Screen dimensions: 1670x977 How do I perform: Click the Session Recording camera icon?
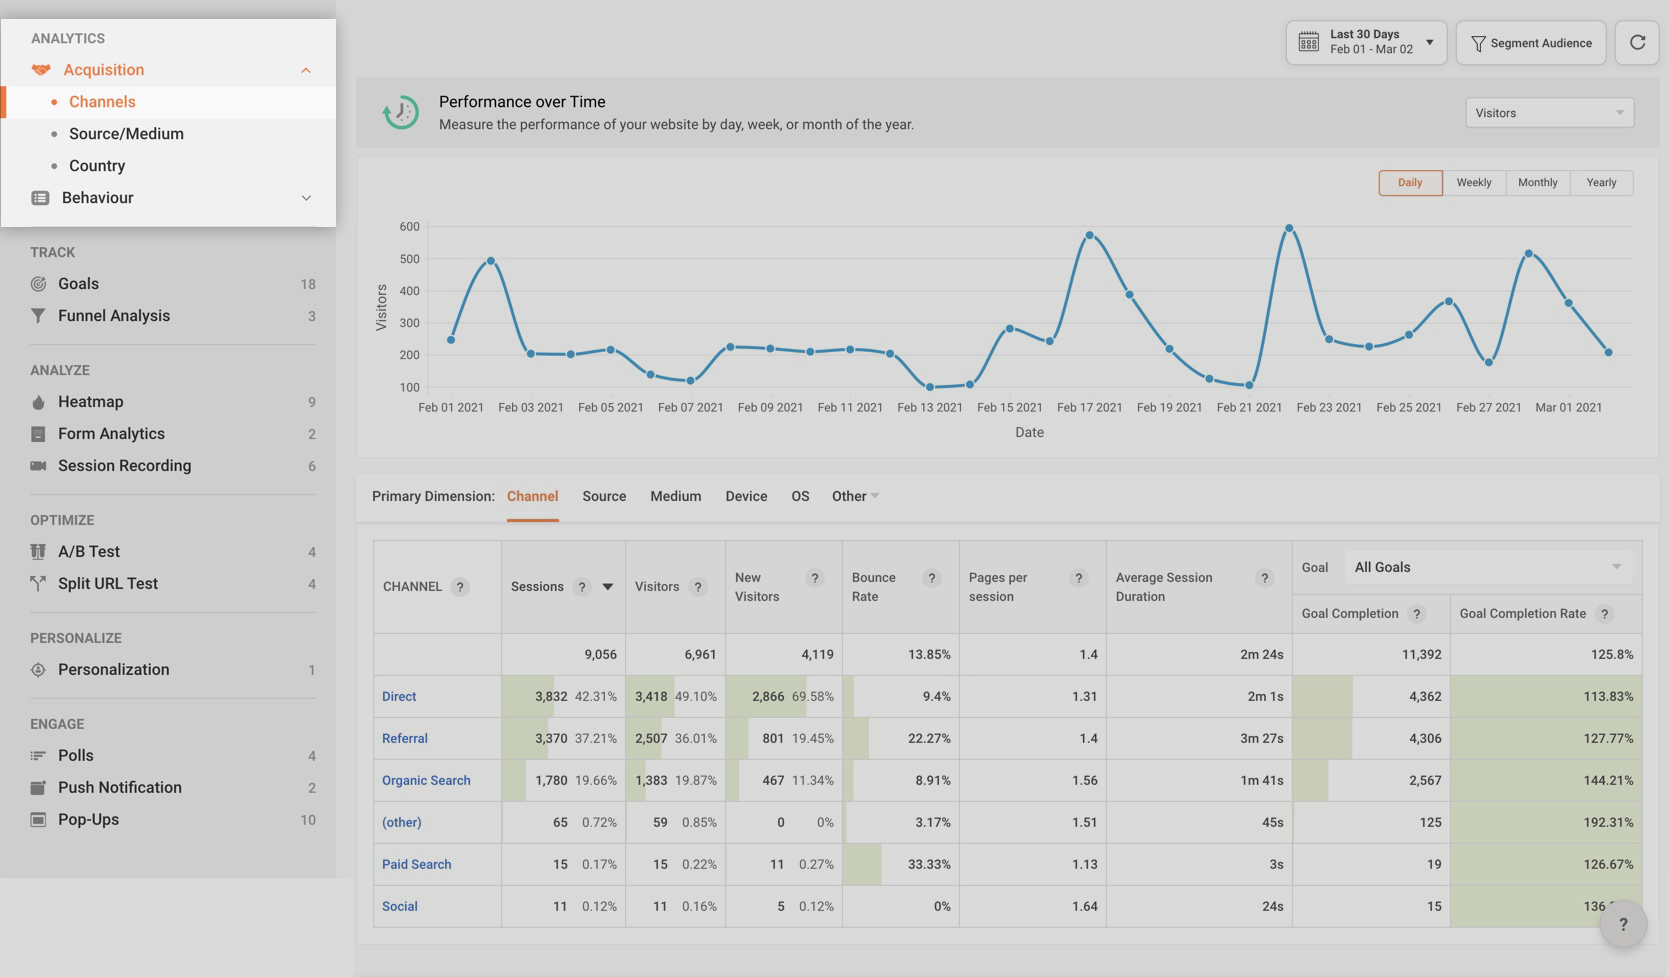38,466
